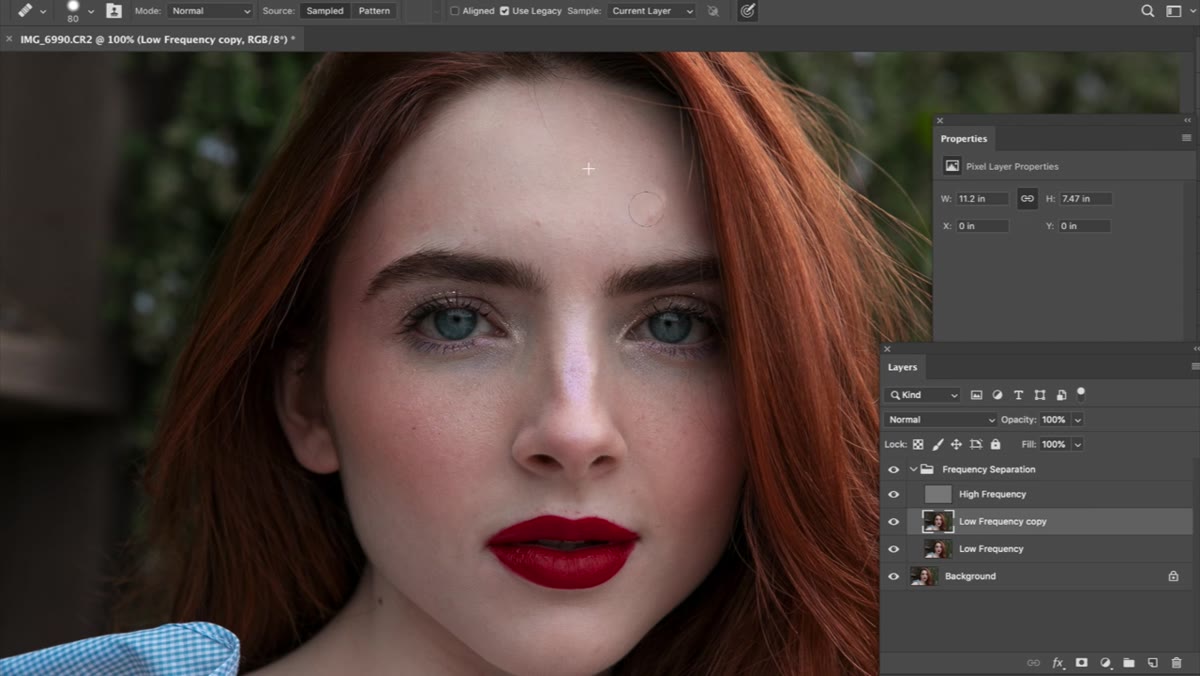The width and height of the screenshot is (1200, 676).
Task: Select the High Frequency layer thumbnail
Action: 938,494
